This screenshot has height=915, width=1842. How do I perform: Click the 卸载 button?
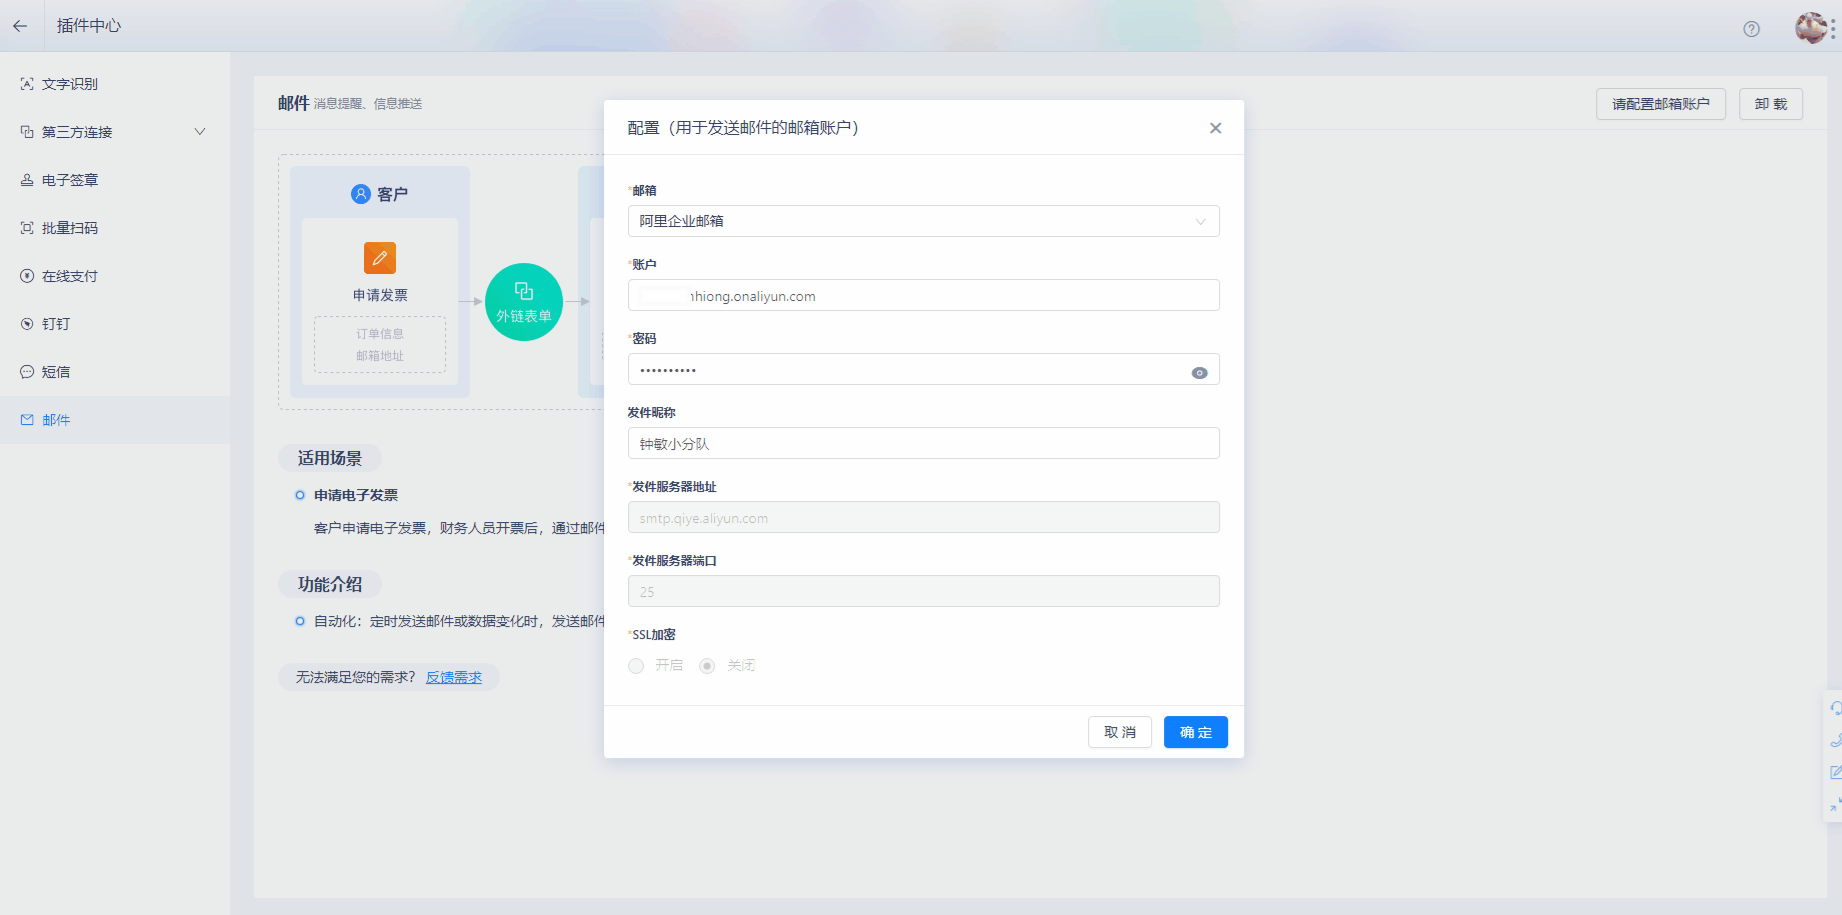pyautogui.click(x=1770, y=104)
